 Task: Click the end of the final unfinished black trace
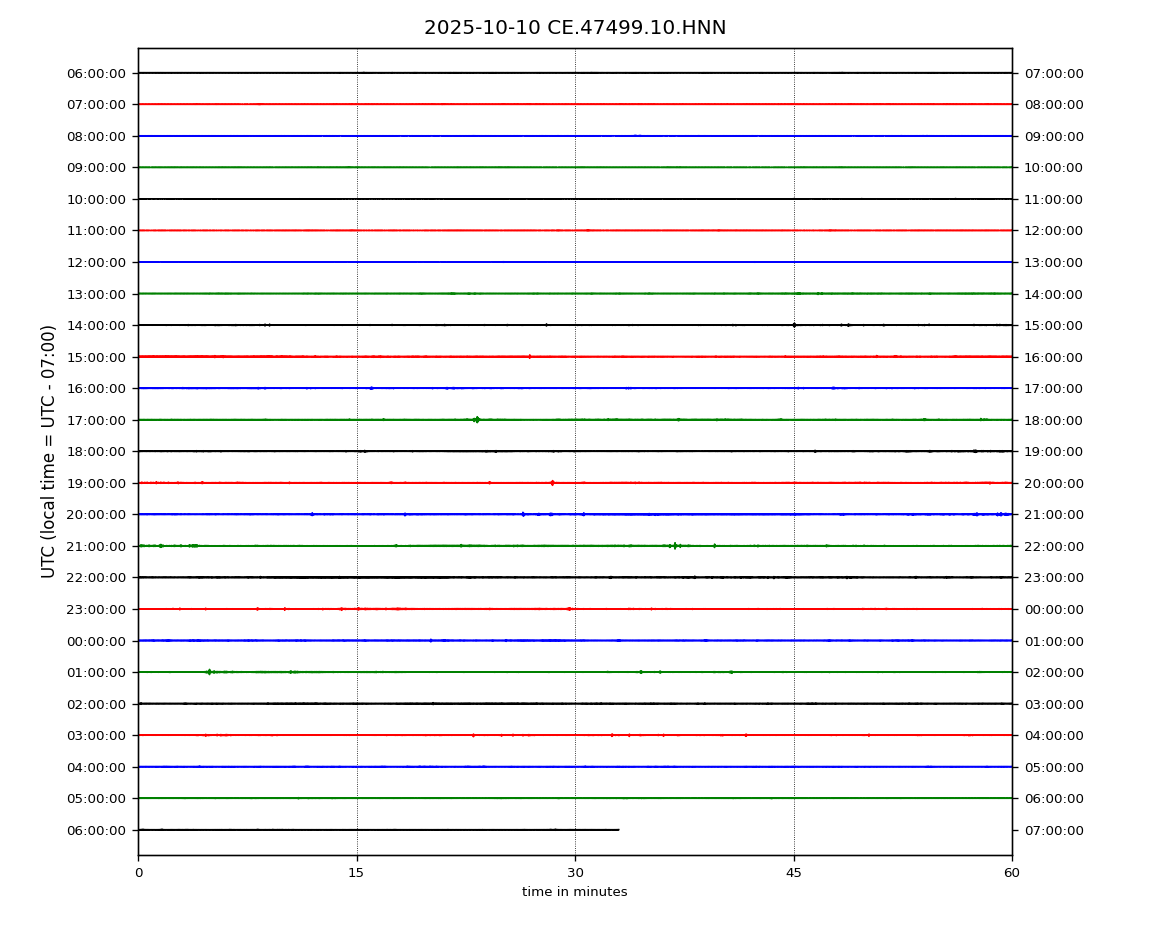pos(618,830)
